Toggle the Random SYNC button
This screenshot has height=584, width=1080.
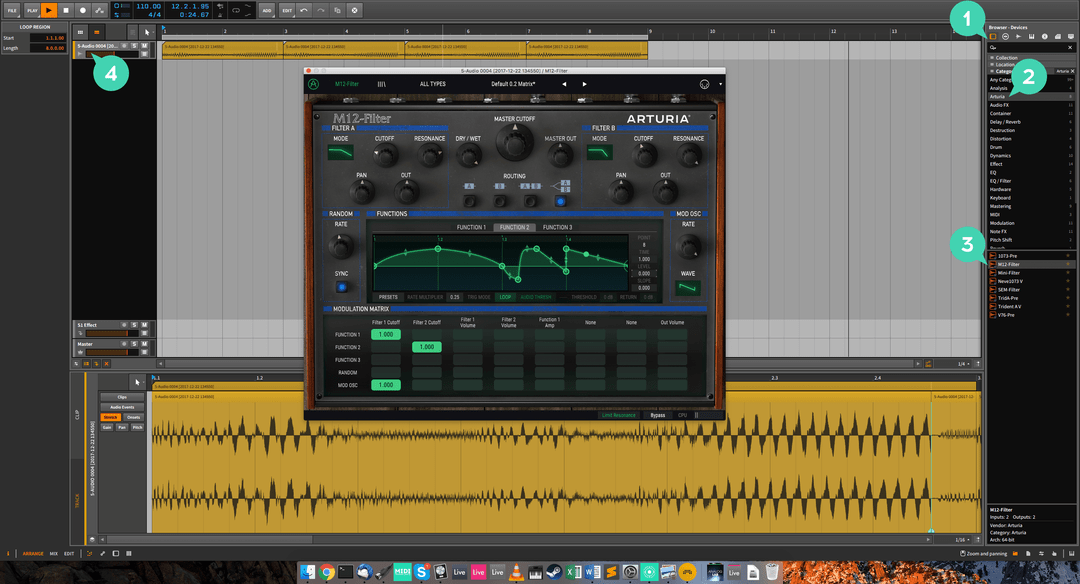341,286
